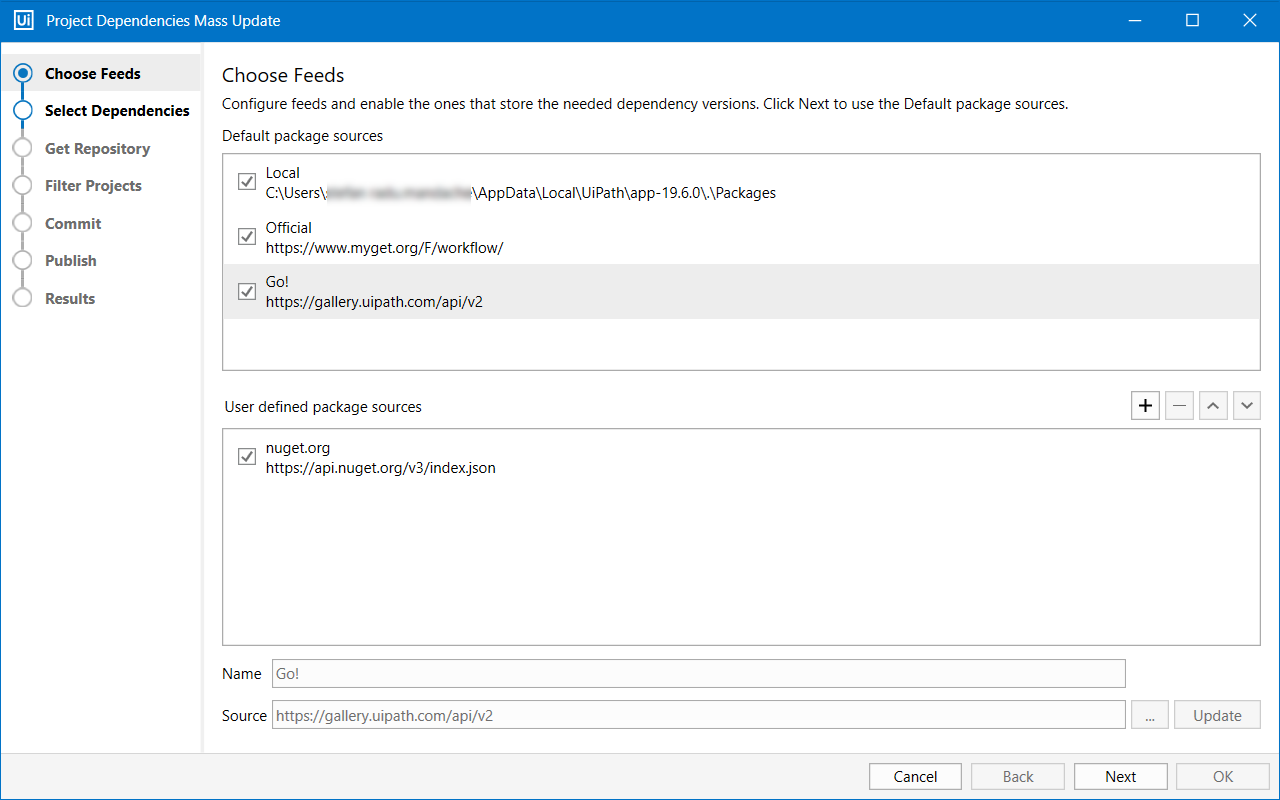Click the Choose Feeds step indicator circle

pos(22,72)
